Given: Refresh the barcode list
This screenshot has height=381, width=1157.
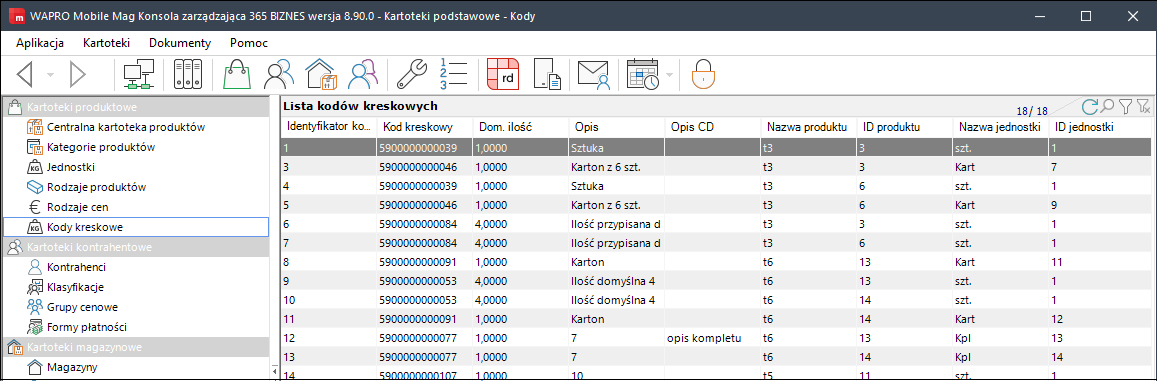Looking at the screenshot, I should 1090,106.
